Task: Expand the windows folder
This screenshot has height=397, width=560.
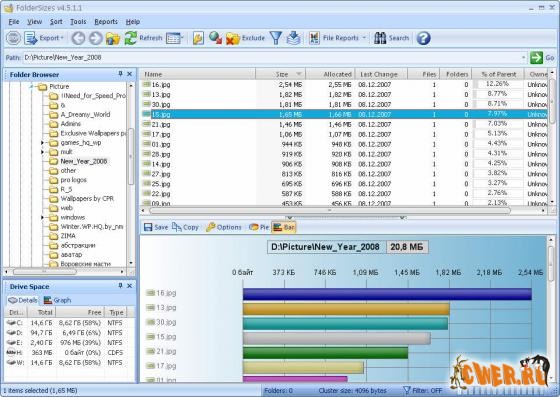Action: pos(42,217)
